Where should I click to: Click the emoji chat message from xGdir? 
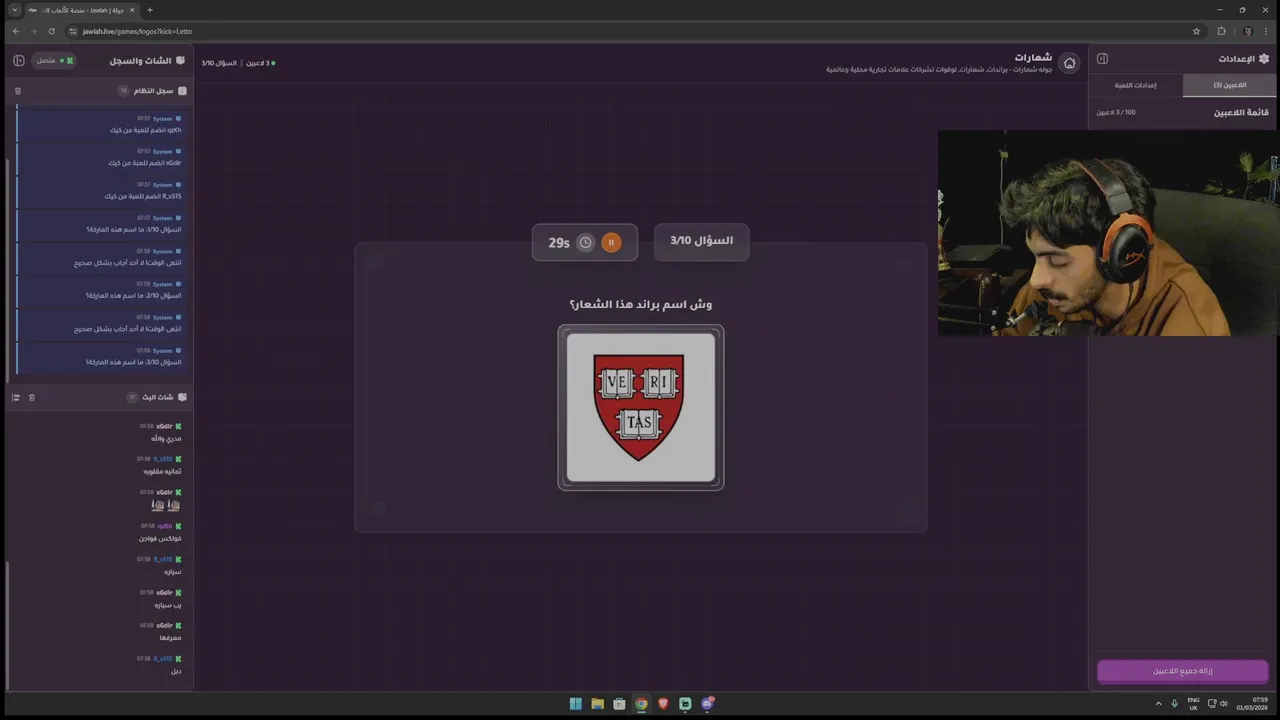[x=160, y=499]
